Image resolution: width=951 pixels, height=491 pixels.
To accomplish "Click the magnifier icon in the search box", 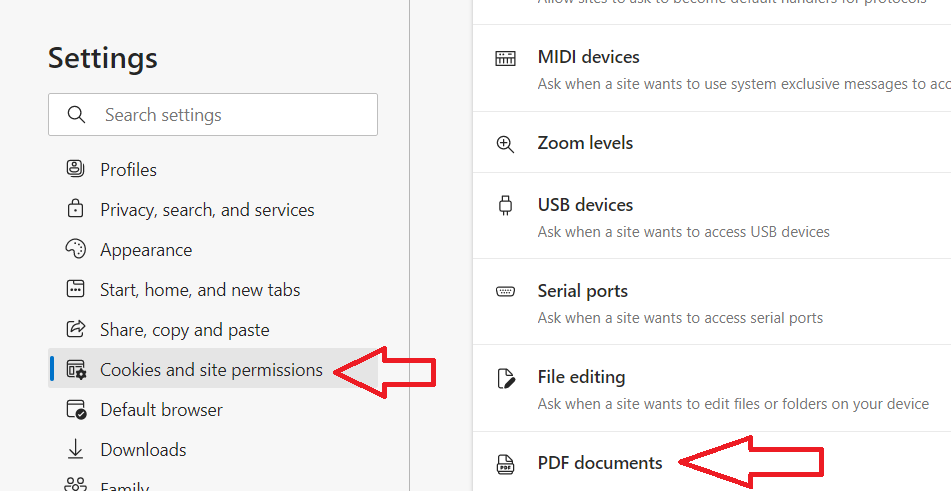I will (x=76, y=115).
